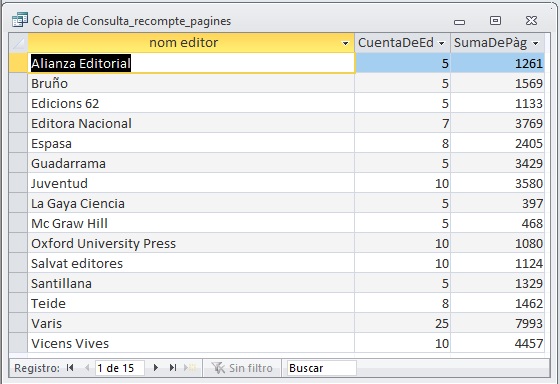Go to first record navigation button
The image size is (560, 384).
pos(70,368)
